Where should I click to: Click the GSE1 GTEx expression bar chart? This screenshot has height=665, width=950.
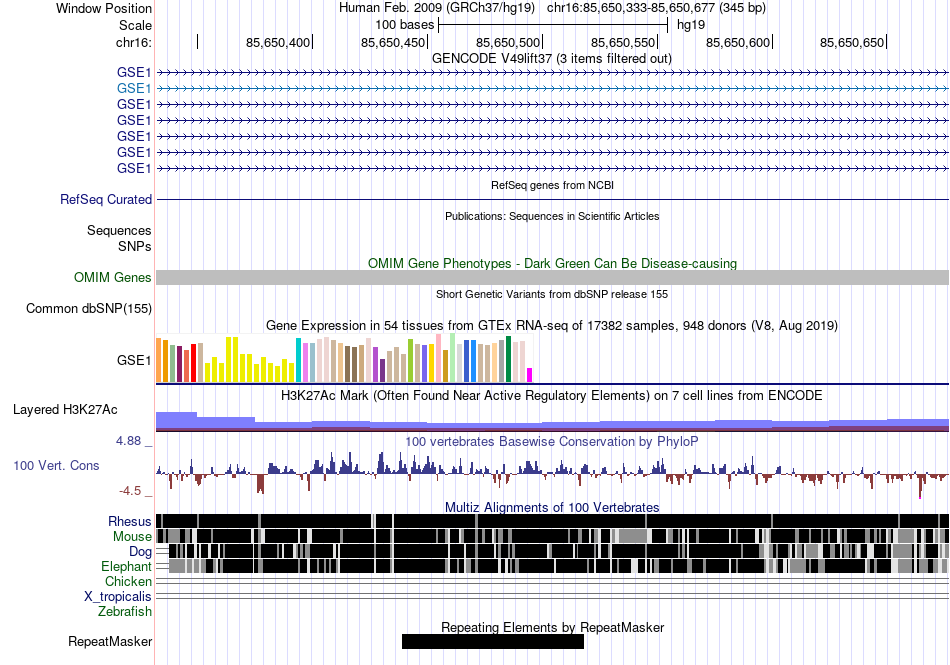(x=344, y=359)
